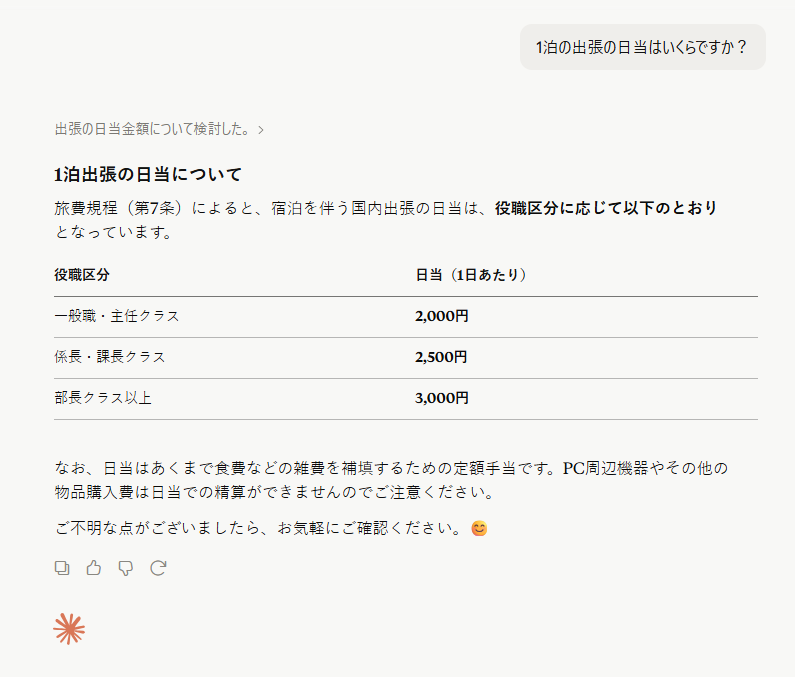The image size is (795, 677).
Task: Select the 部長クラス以上 row label
Action: pos(103,398)
